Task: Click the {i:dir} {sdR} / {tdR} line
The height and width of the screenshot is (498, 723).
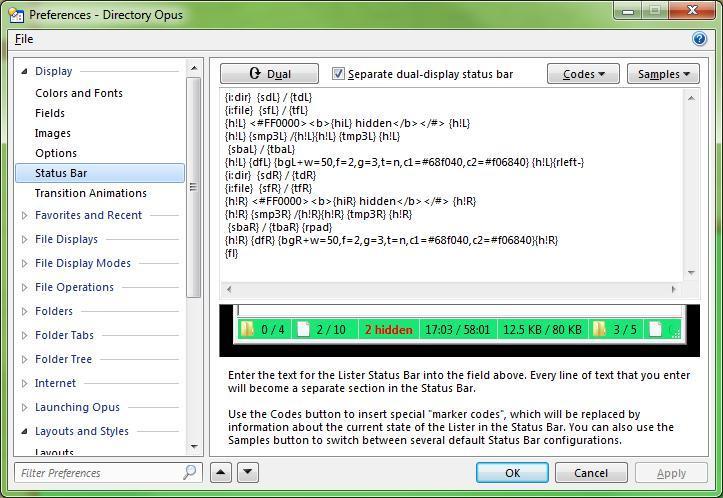Action: [x=270, y=175]
